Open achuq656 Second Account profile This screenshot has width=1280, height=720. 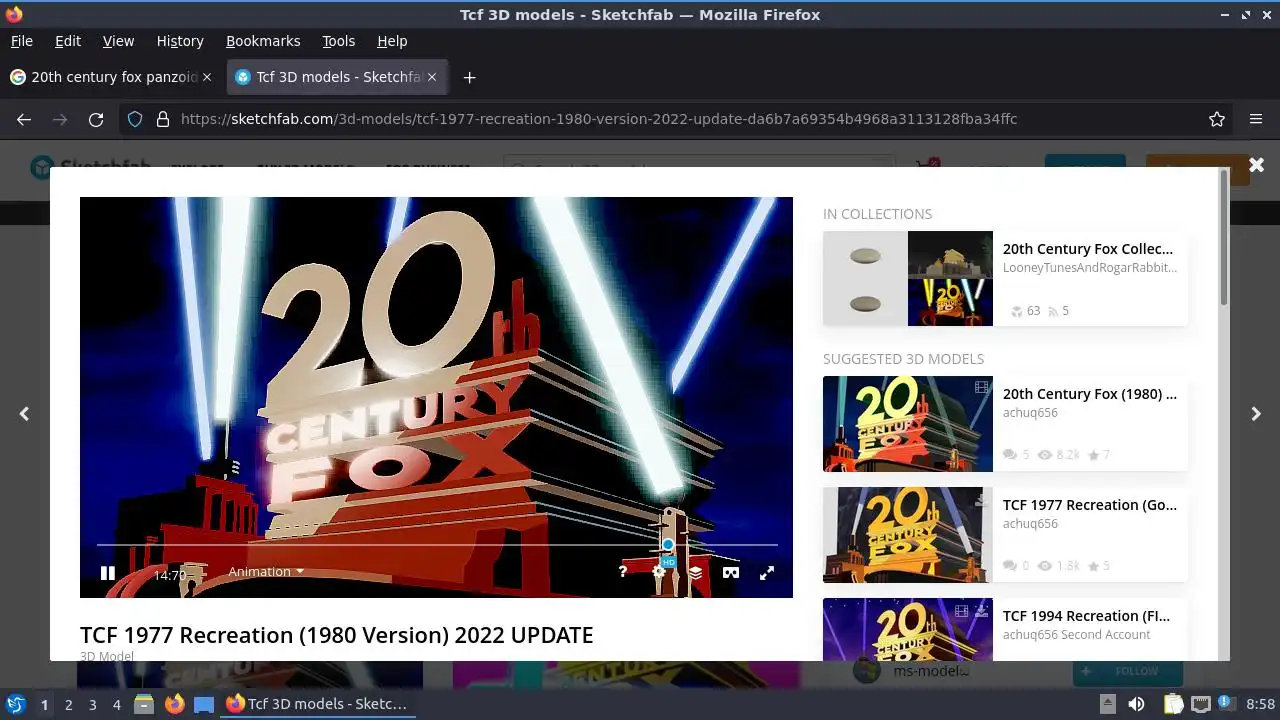pos(1077,635)
